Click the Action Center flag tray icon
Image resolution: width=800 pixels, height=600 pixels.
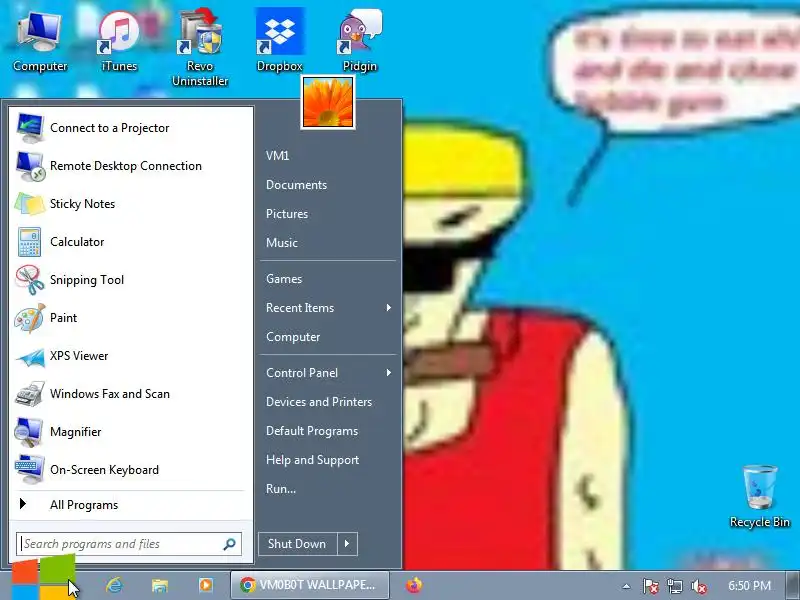(650, 586)
